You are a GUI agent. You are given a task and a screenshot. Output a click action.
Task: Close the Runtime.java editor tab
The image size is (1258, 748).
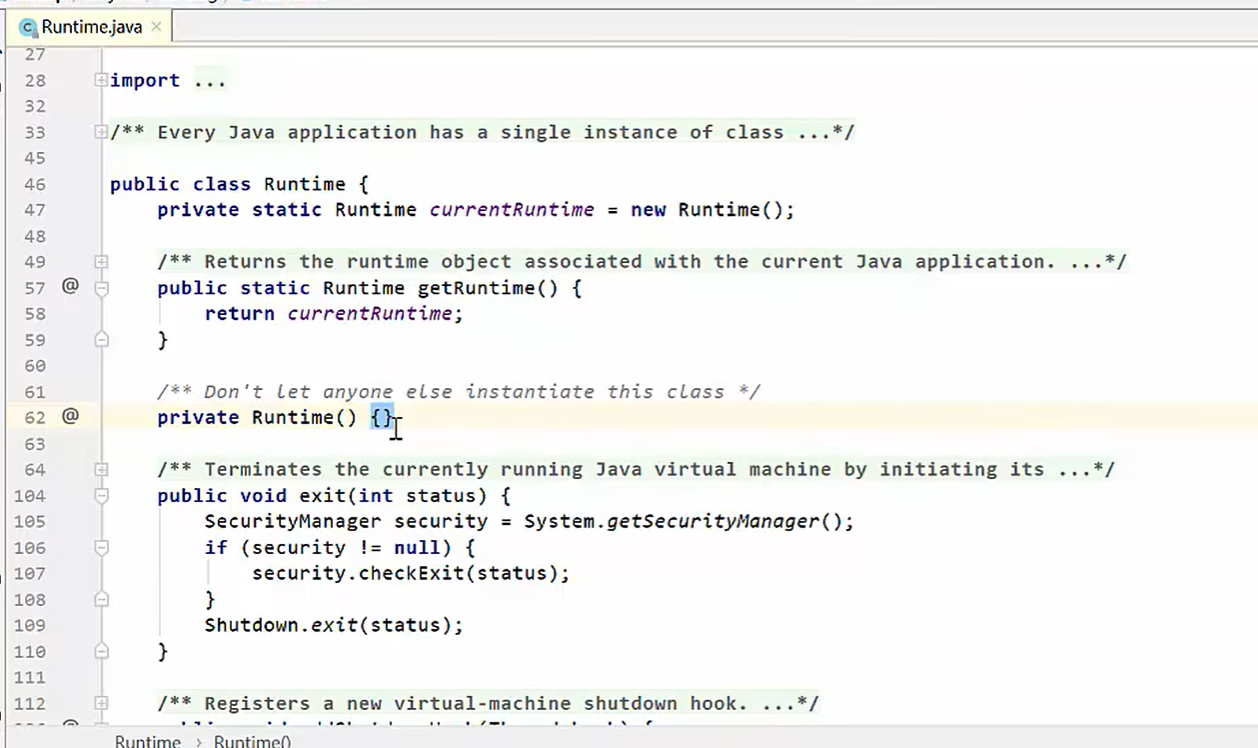pyautogui.click(x=157, y=27)
